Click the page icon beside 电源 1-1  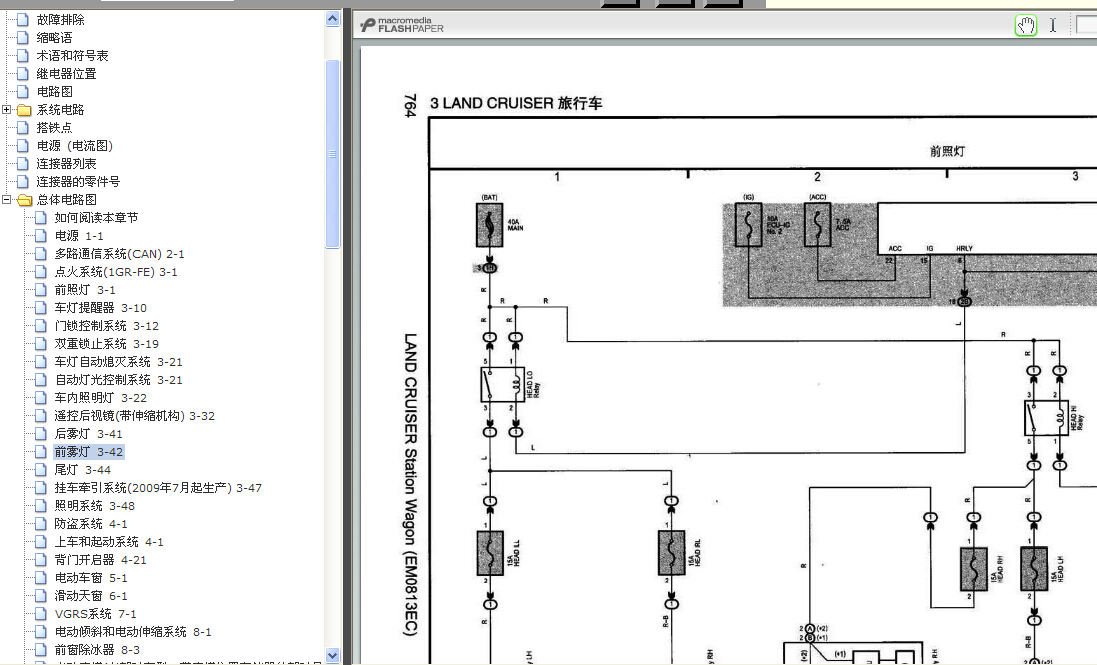pyautogui.click(x=41, y=236)
